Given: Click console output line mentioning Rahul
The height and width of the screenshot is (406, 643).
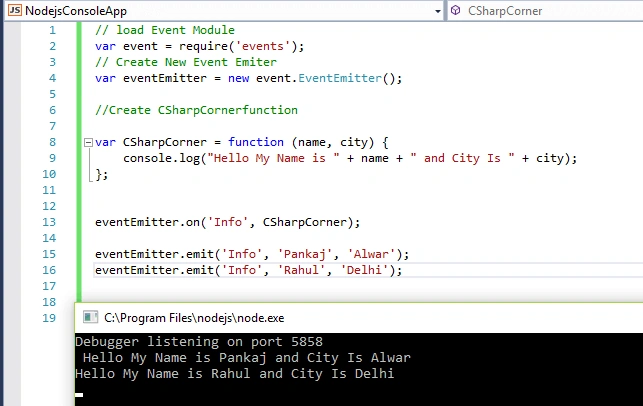Looking at the screenshot, I should (235, 374).
